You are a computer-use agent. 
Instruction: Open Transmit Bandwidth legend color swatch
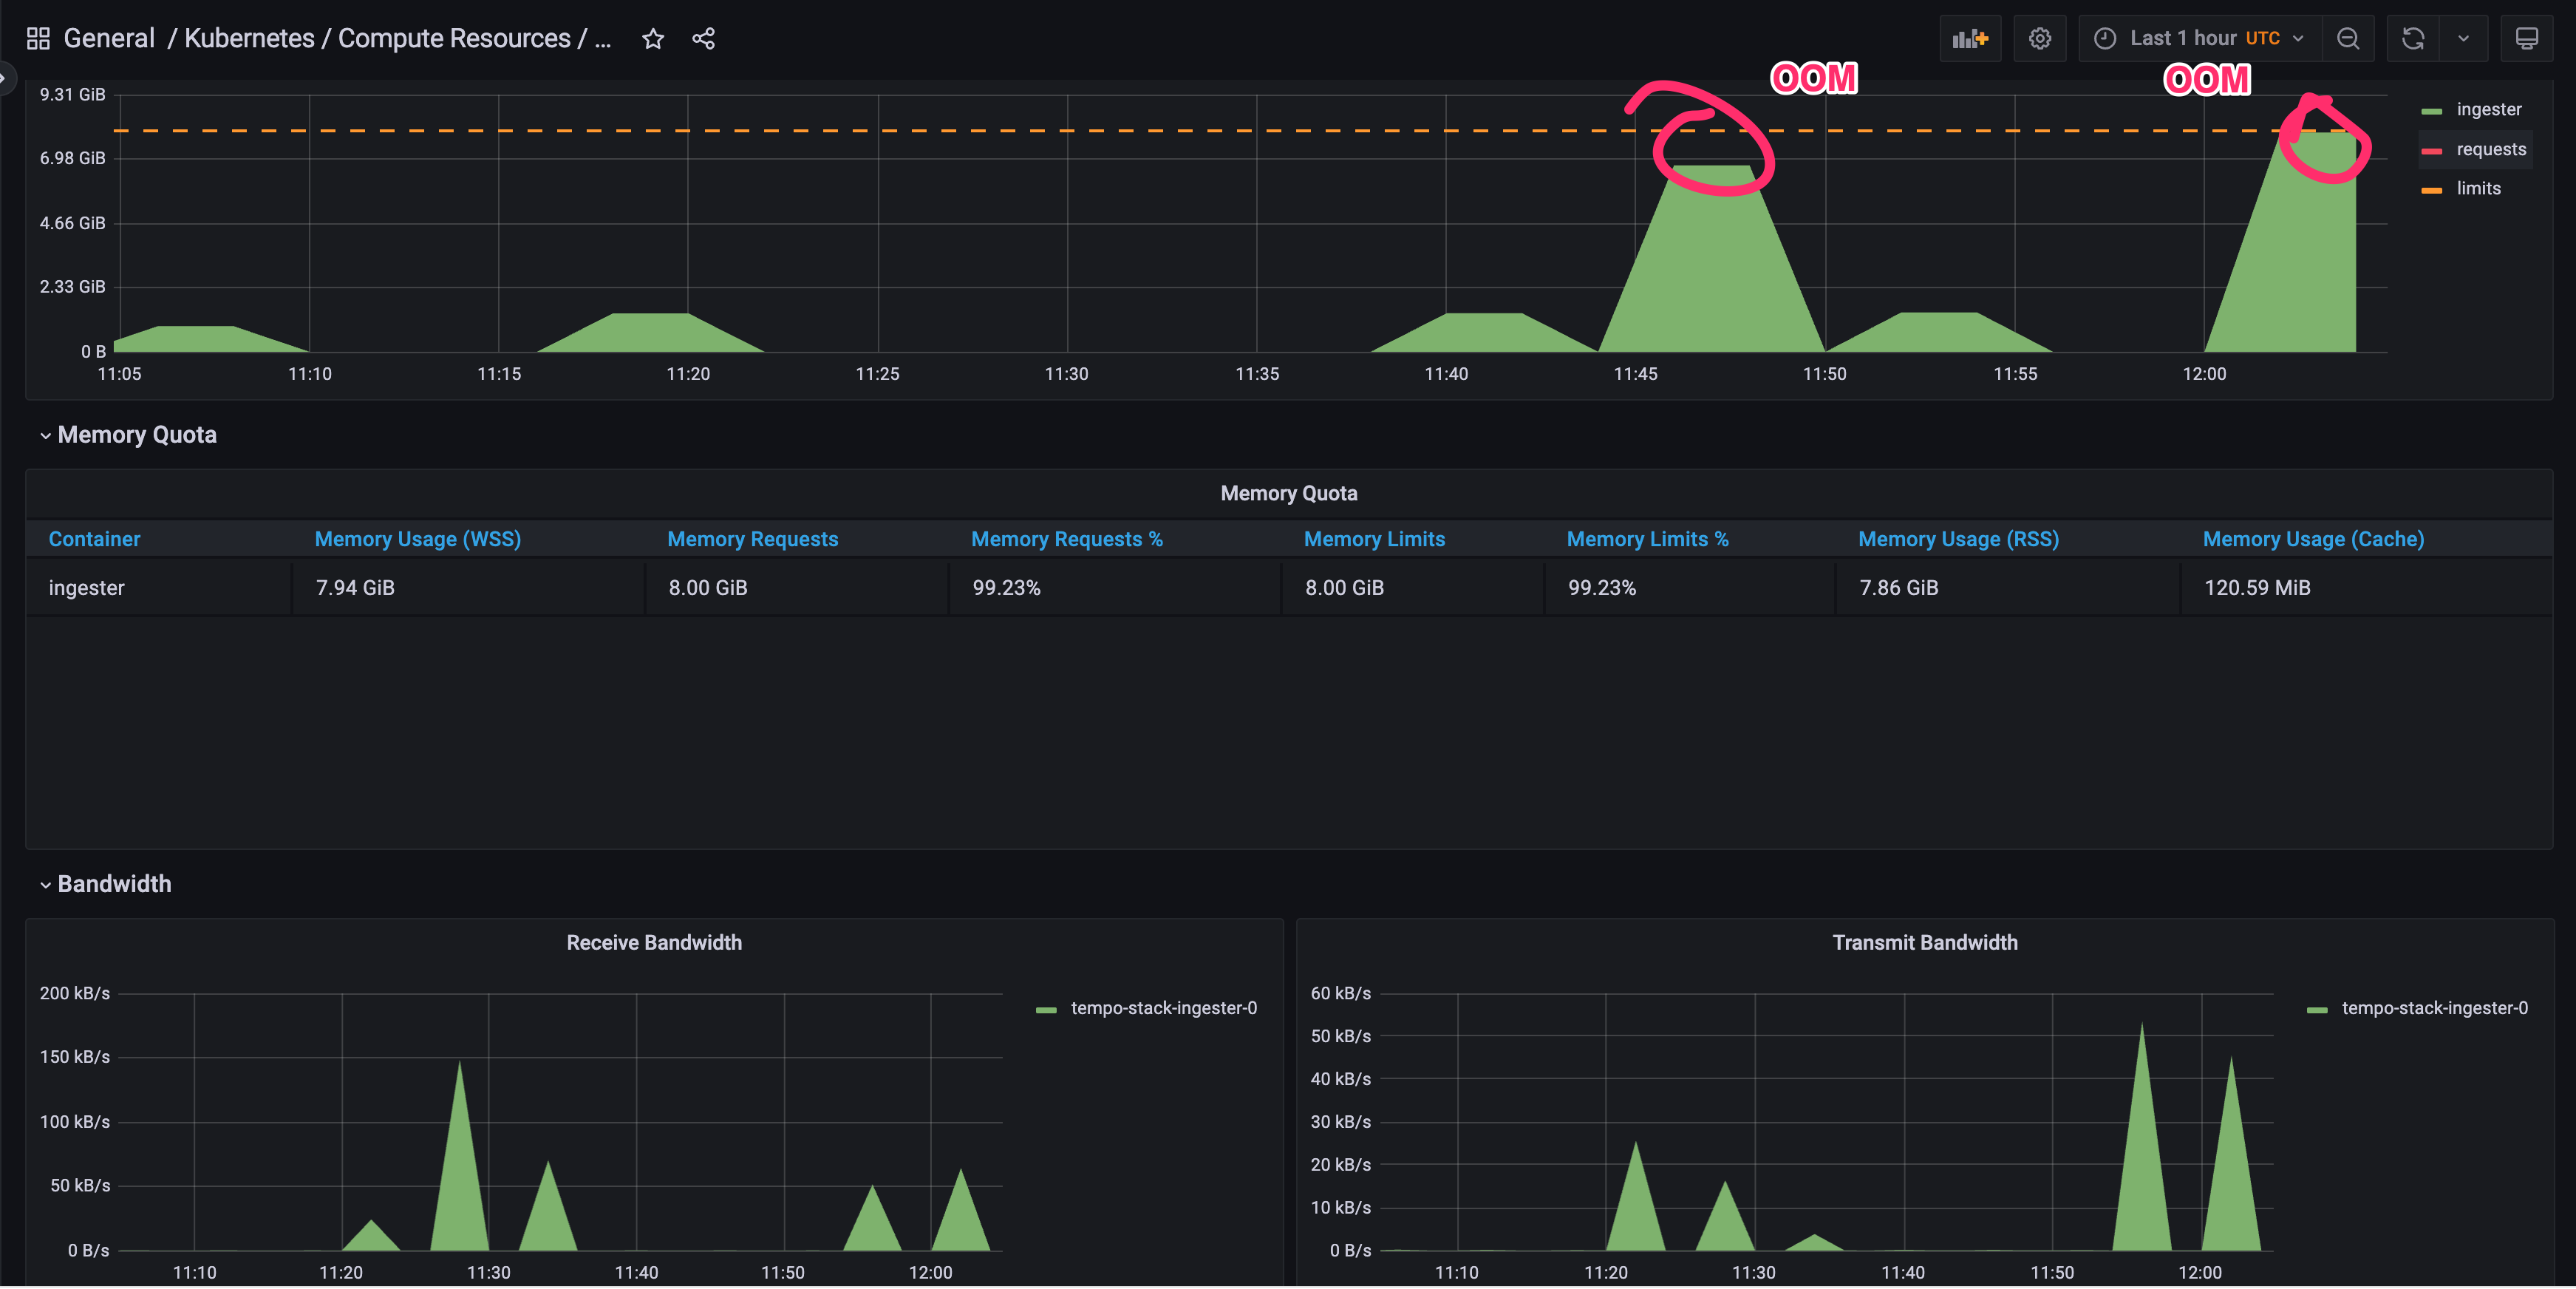tap(2317, 1010)
